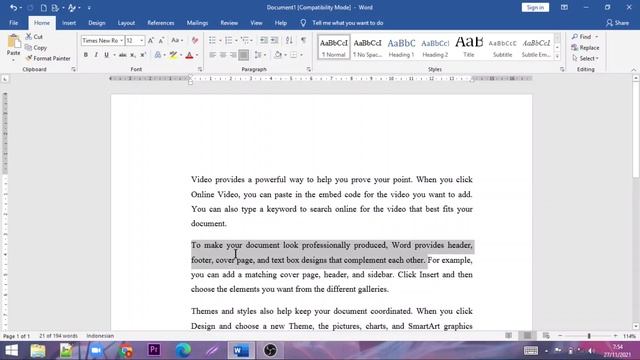Toggle subscript formatting

click(x=132, y=55)
